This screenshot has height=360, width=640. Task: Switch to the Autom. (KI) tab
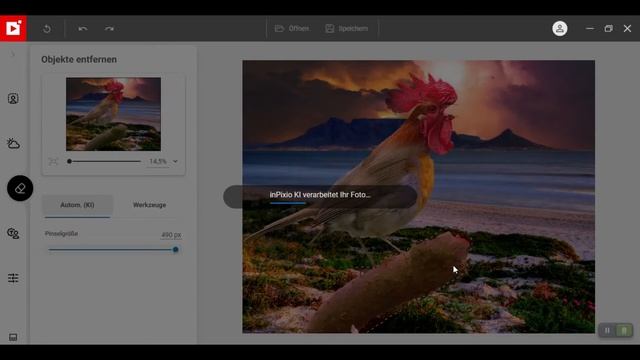(77, 205)
